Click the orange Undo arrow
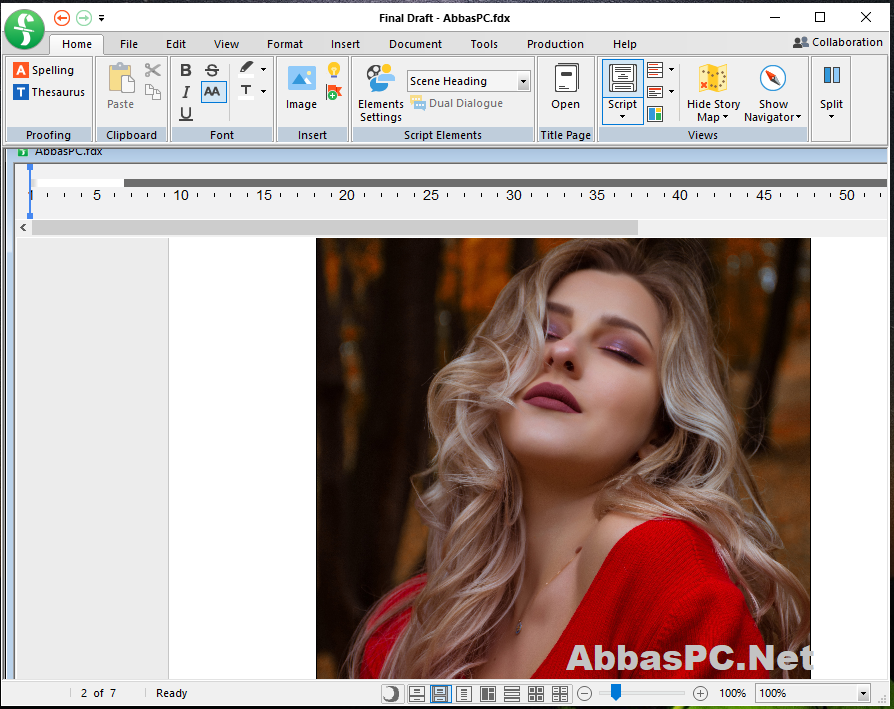 [x=62, y=18]
